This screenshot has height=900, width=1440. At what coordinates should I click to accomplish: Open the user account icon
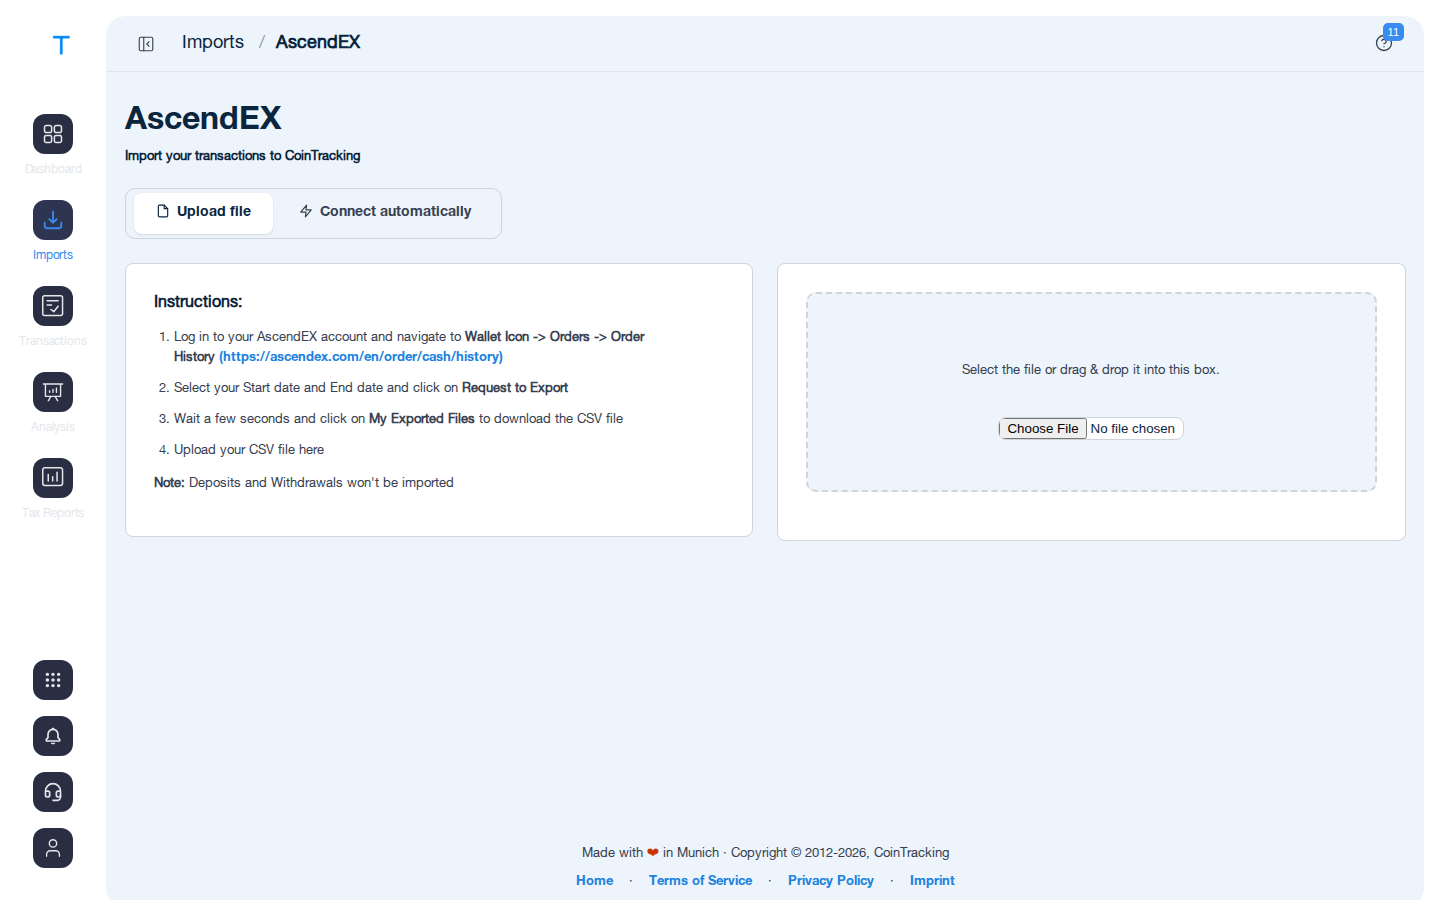click(53, 848)
